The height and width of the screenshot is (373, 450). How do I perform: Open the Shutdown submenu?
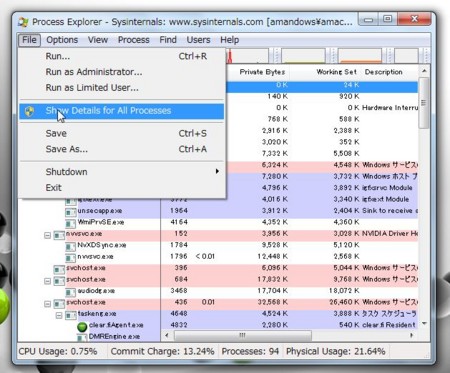pyautogui.click(x=122, y=172)
